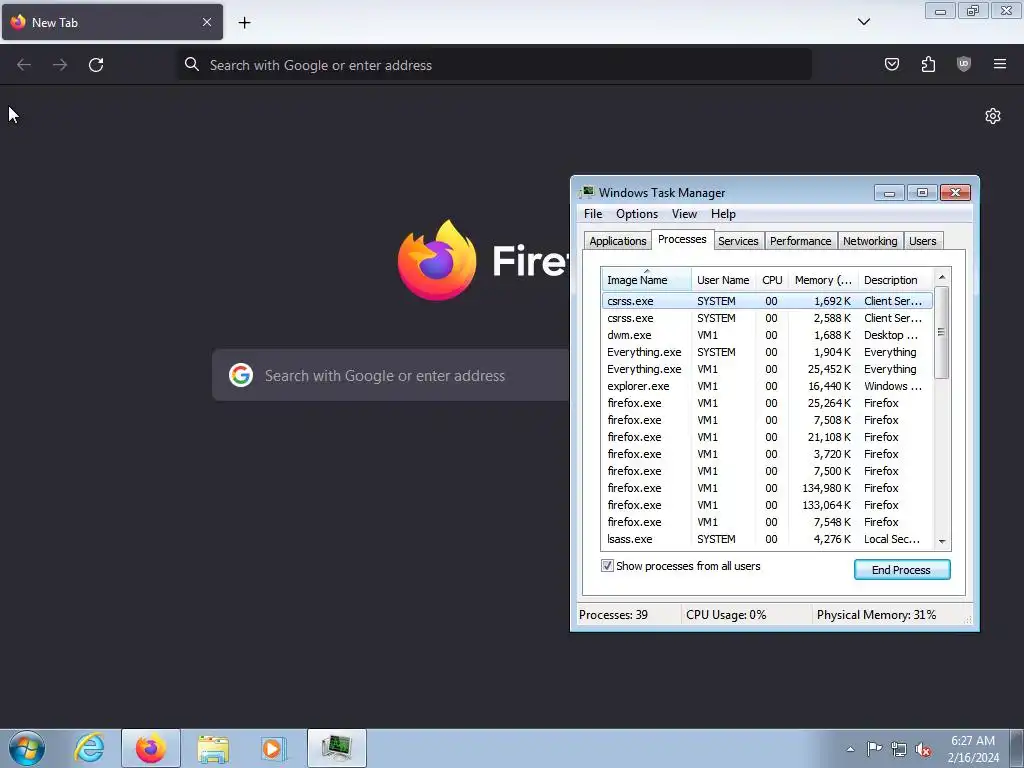
Task: Uncheck Show processes from all users
Action: (x=607, y=566)
